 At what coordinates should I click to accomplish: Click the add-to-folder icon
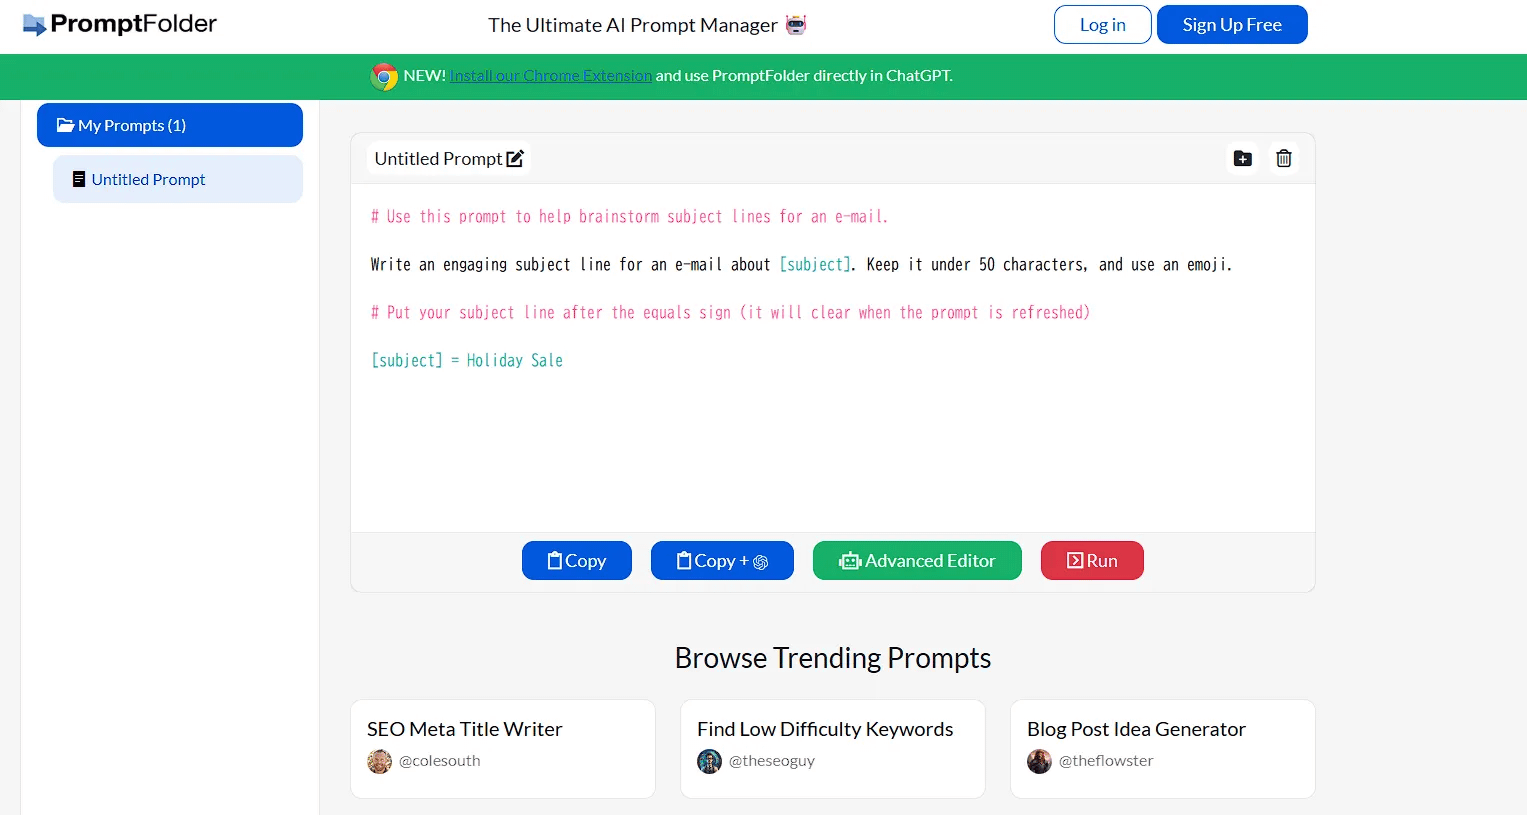[x=1242, y=159]
